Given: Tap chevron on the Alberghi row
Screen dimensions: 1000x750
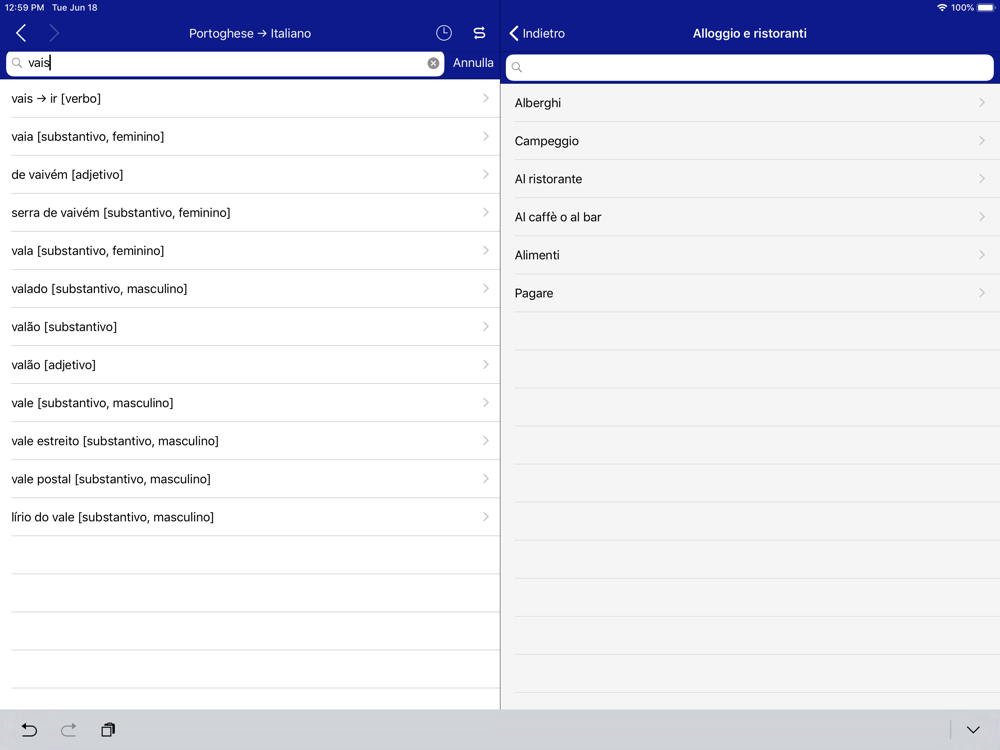Looking at the screenshot, I should (982, 103).
